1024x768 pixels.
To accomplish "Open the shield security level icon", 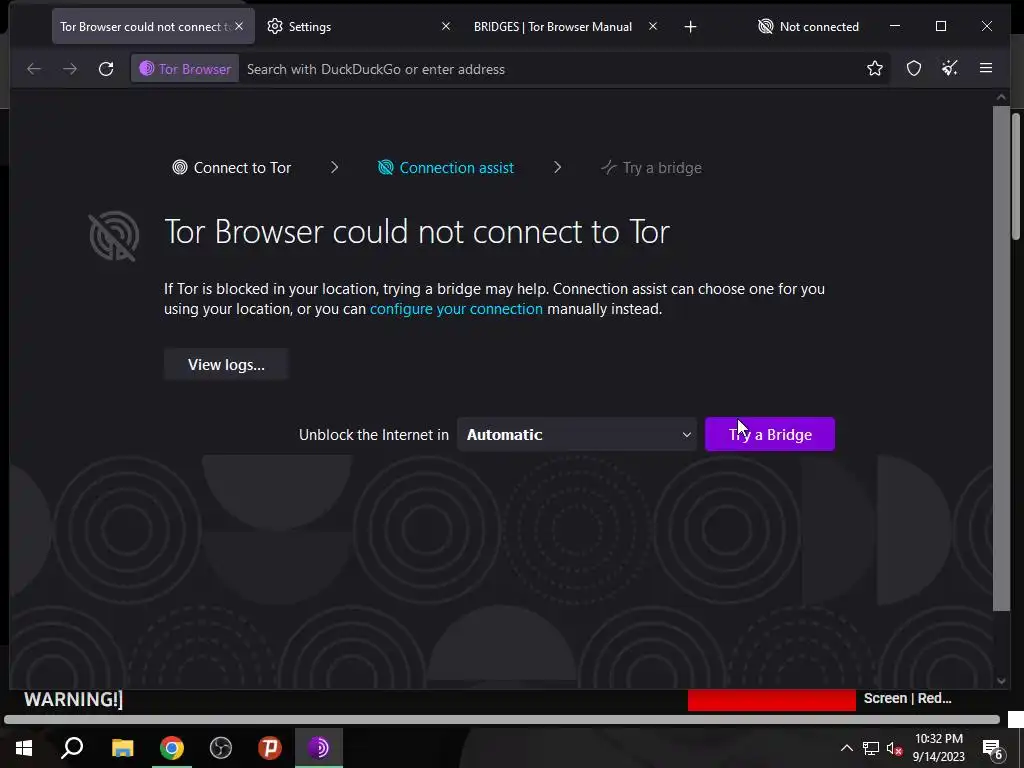I will (x=914, y=69).
